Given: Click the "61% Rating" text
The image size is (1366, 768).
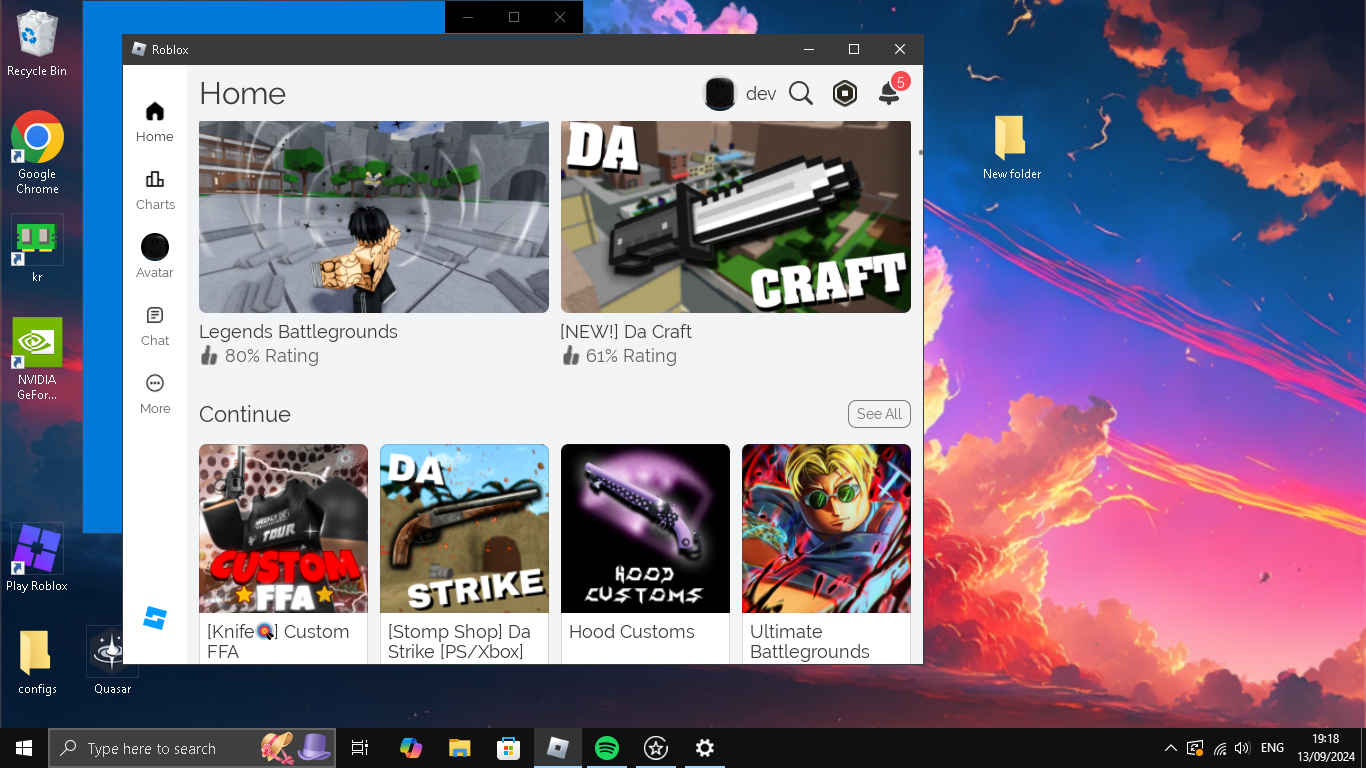Looking at the screenshot, I should tap(631, 356).
